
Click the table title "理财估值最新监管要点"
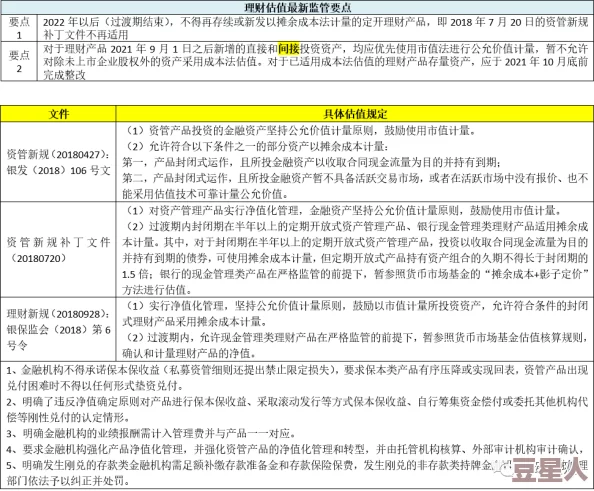pyautogui.click(x=297, y=7)
